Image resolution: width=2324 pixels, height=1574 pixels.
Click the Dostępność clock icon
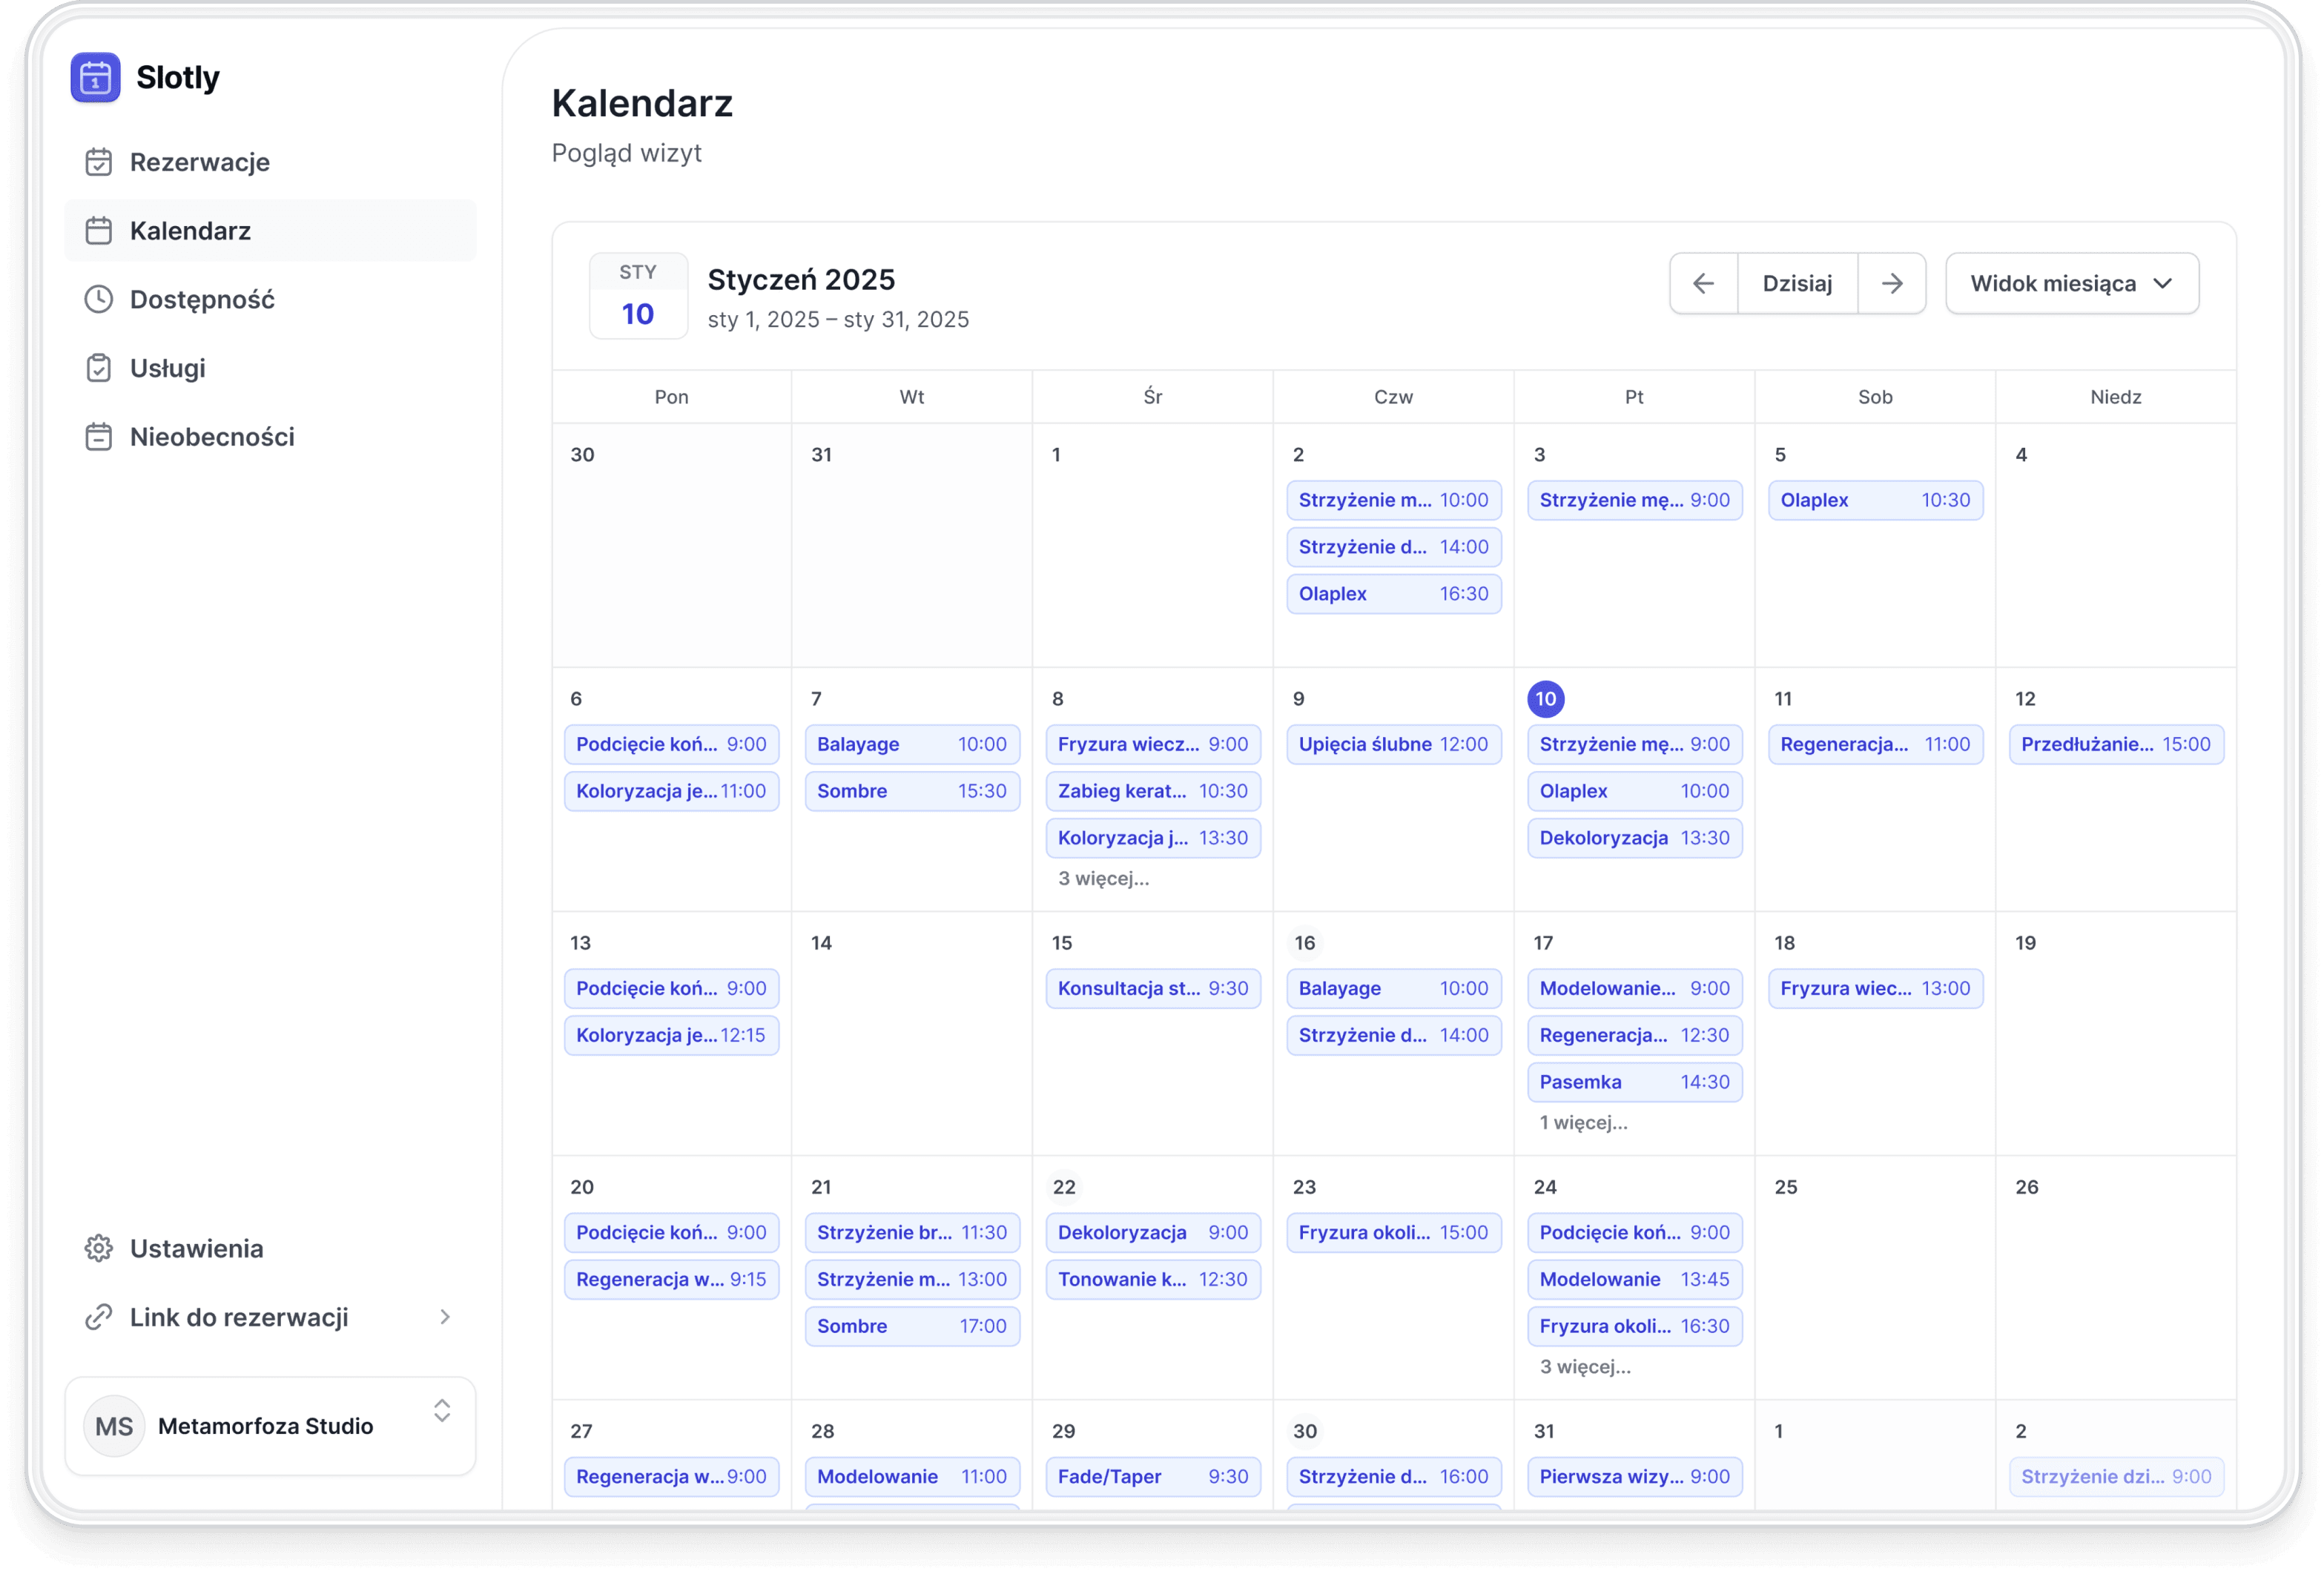[98, 299]
